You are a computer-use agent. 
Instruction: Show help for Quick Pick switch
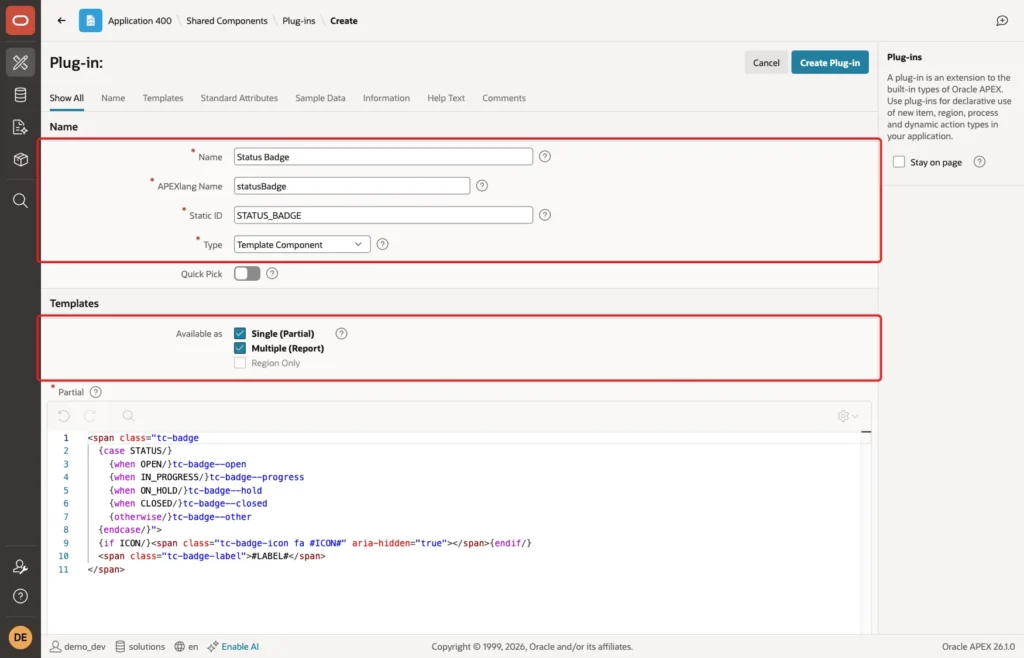[x=272, y=274]
